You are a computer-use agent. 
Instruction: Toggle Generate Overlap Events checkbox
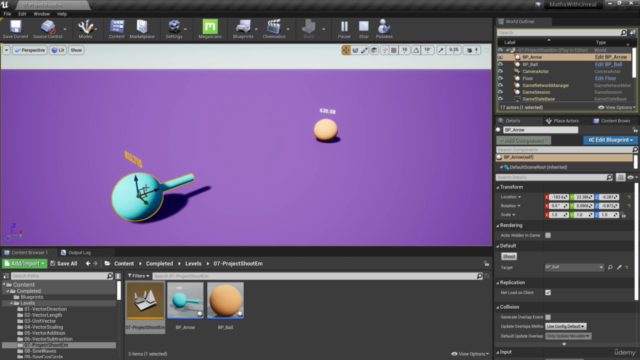pyautogui.click(x=548, y=317)
